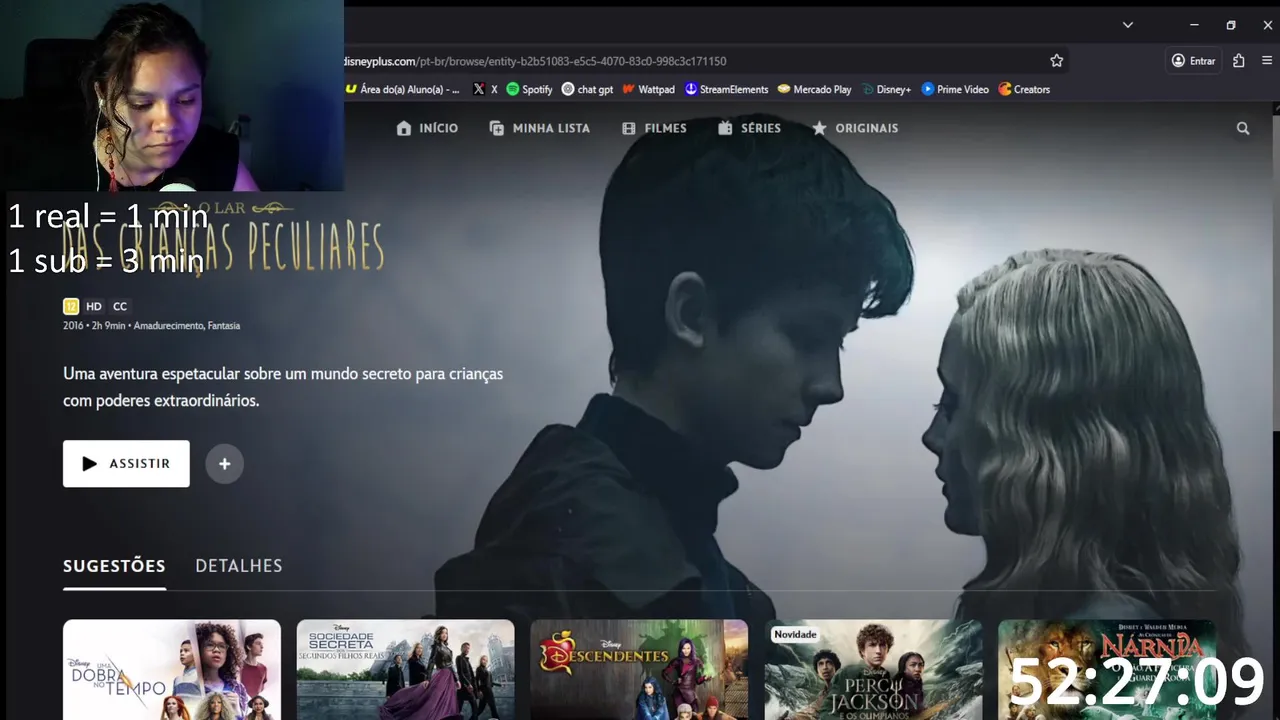Open the Nárnia movie thumbnail
Screen dimensions: 1280x720
[1107, 670]
